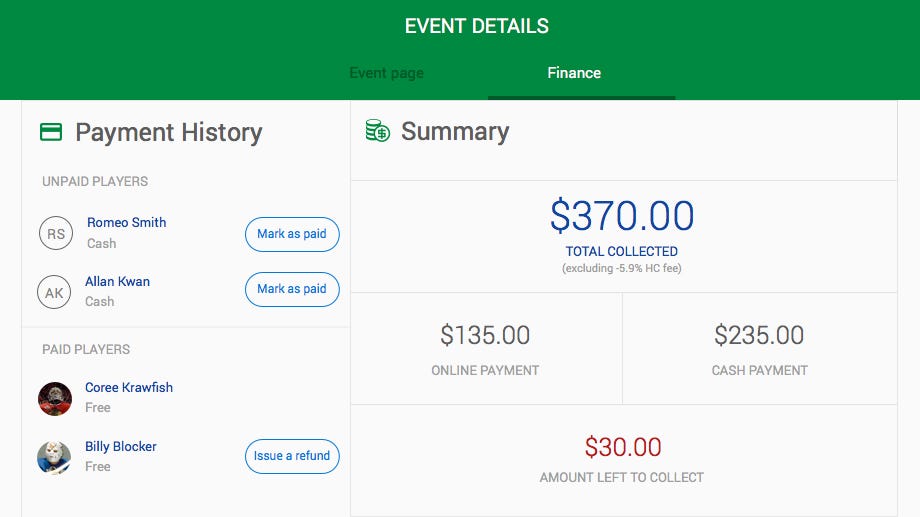This screenshot has height=517, width=920.
Task: Click the $235.00 cash payment amount
Action: click(x=759, y=335)
